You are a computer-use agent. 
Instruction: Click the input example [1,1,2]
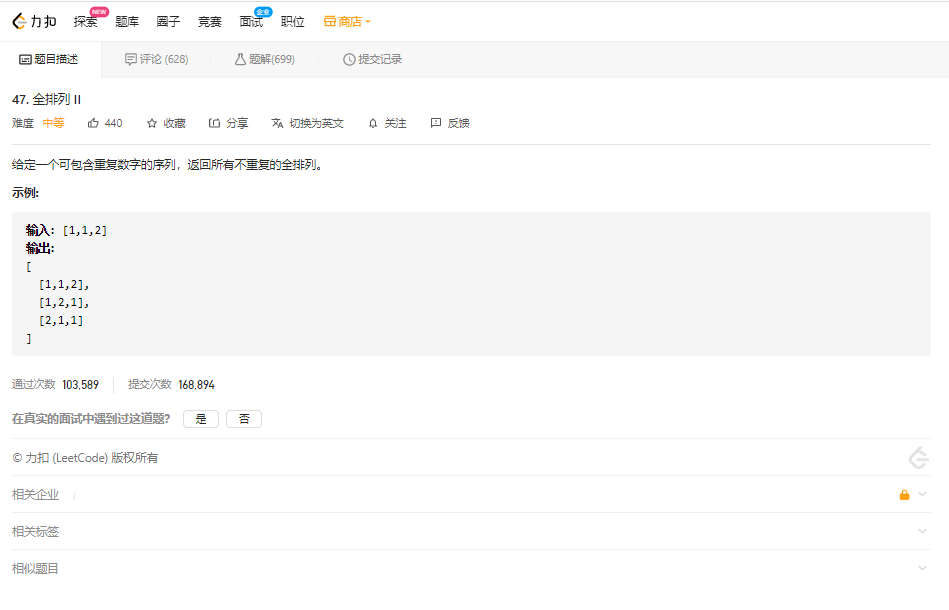click(85, 231)
